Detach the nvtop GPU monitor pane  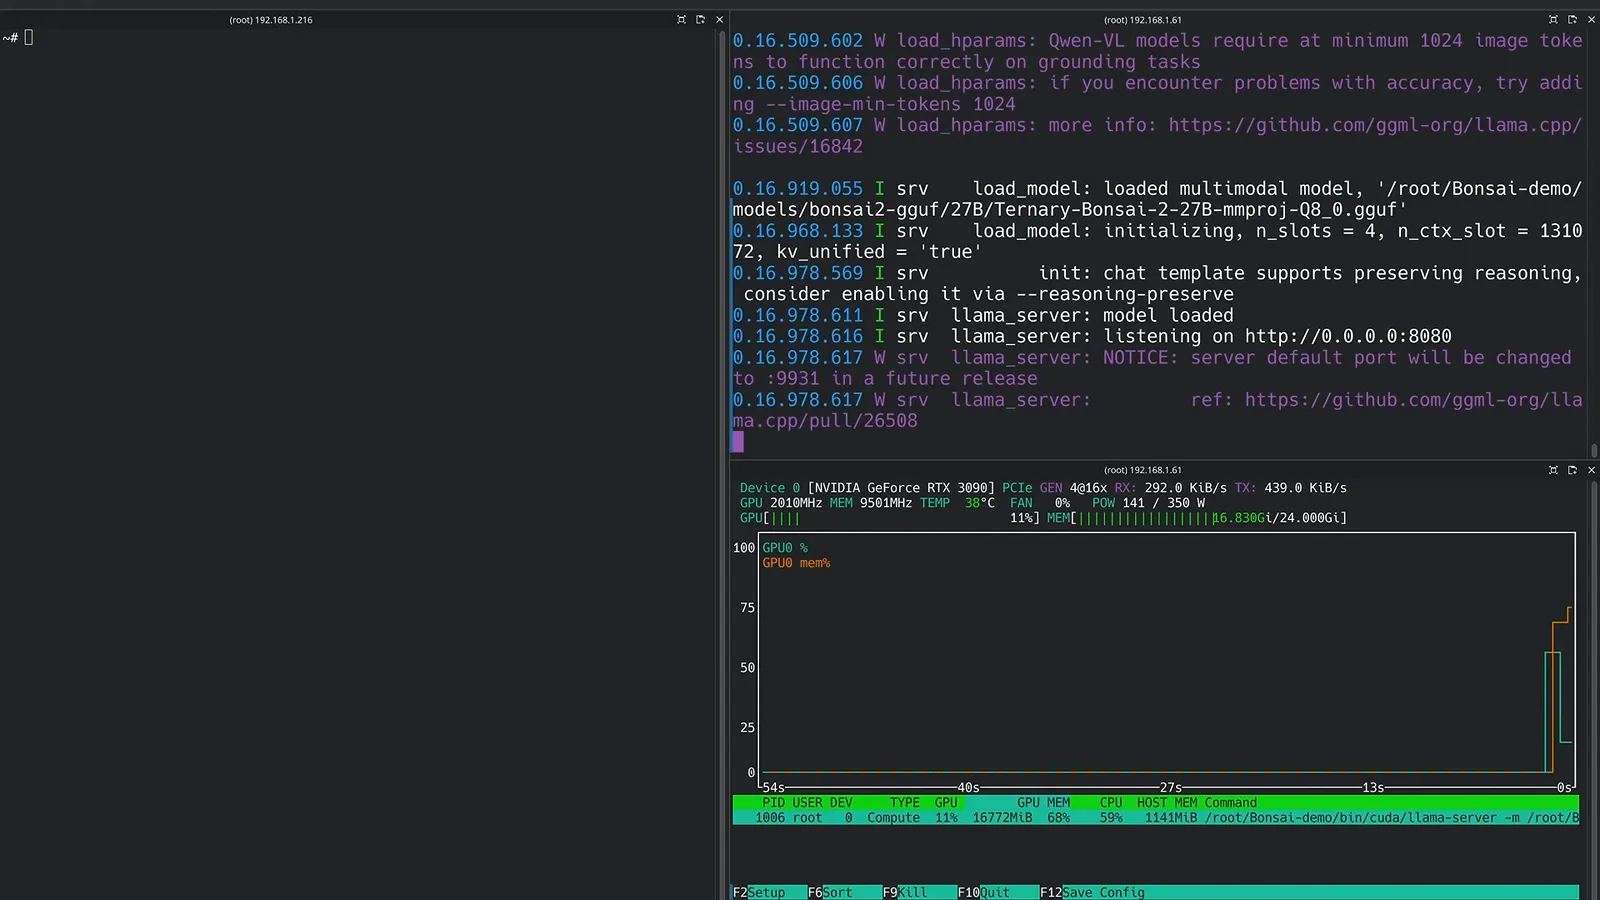click(1572, 470)
